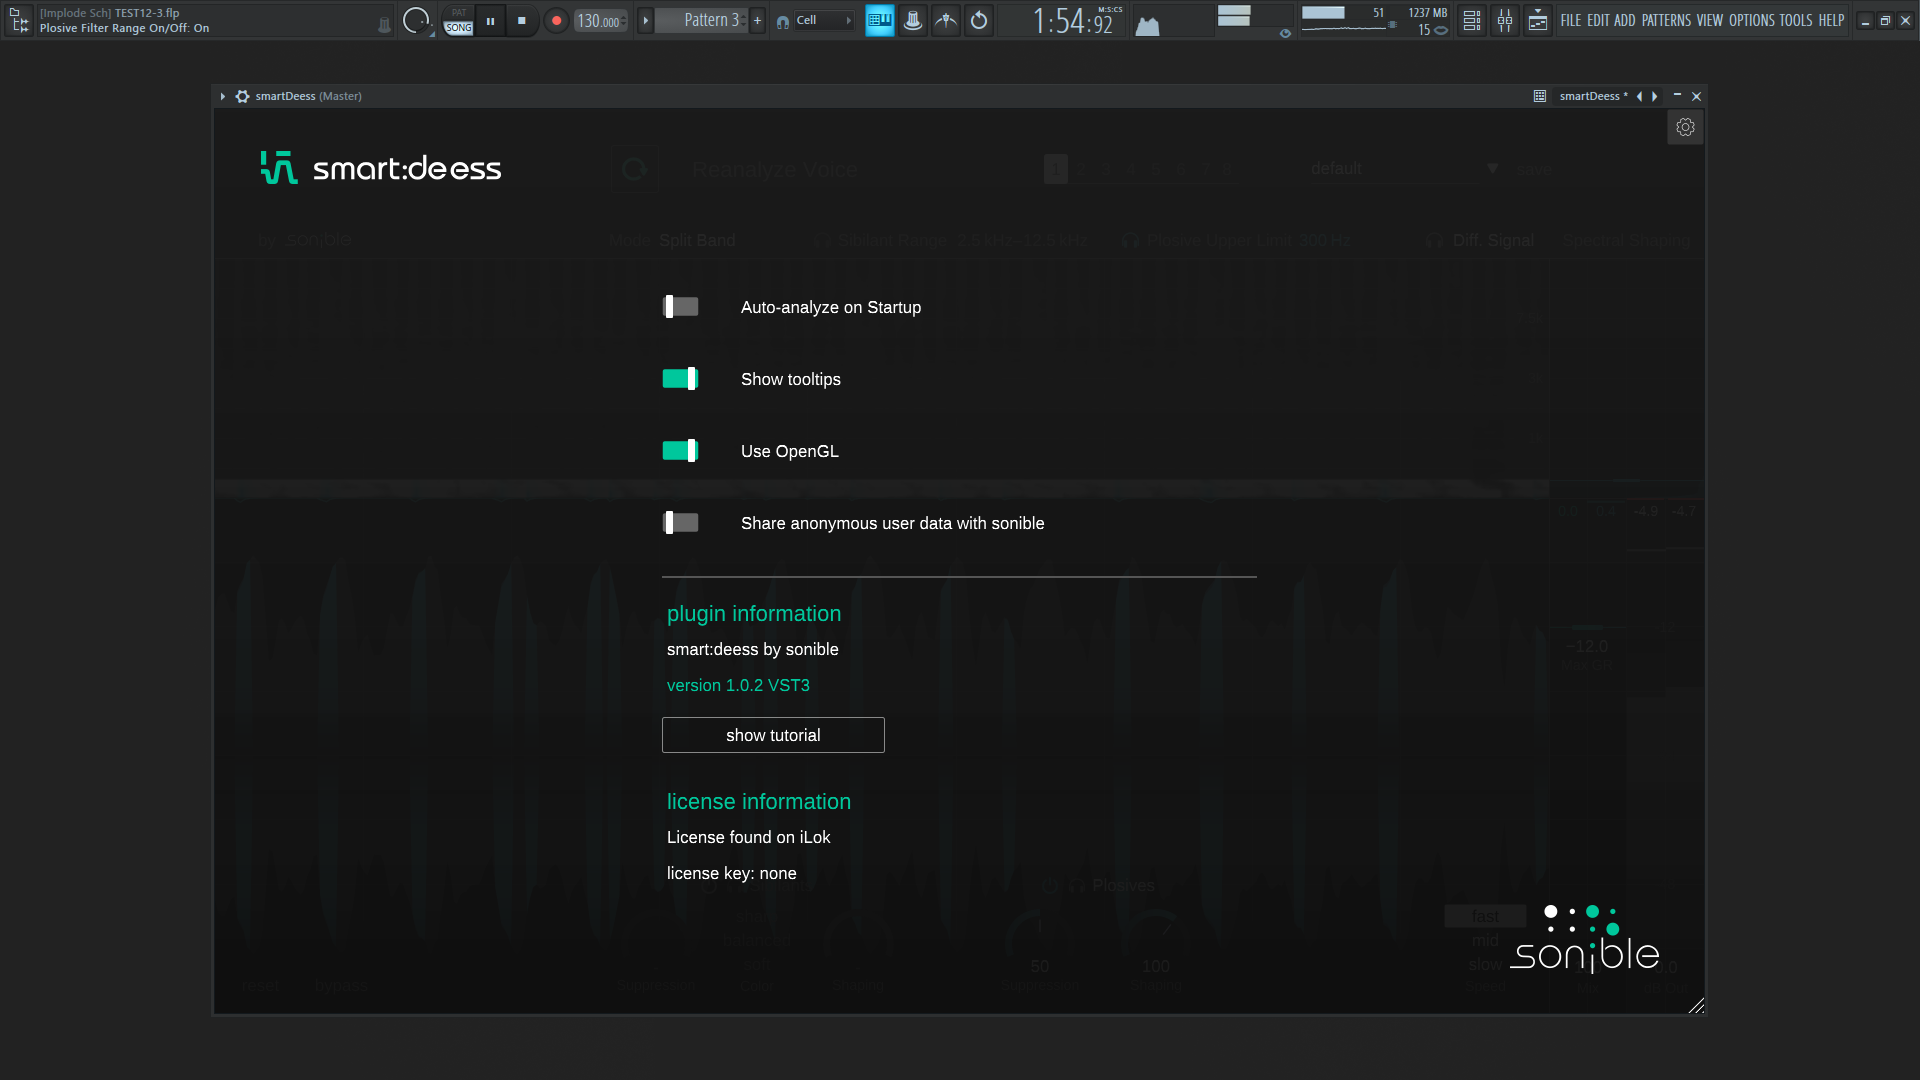Enable Share anonymous user data with sonible
The image size is (1920, 1080).
tap(681, 523)
